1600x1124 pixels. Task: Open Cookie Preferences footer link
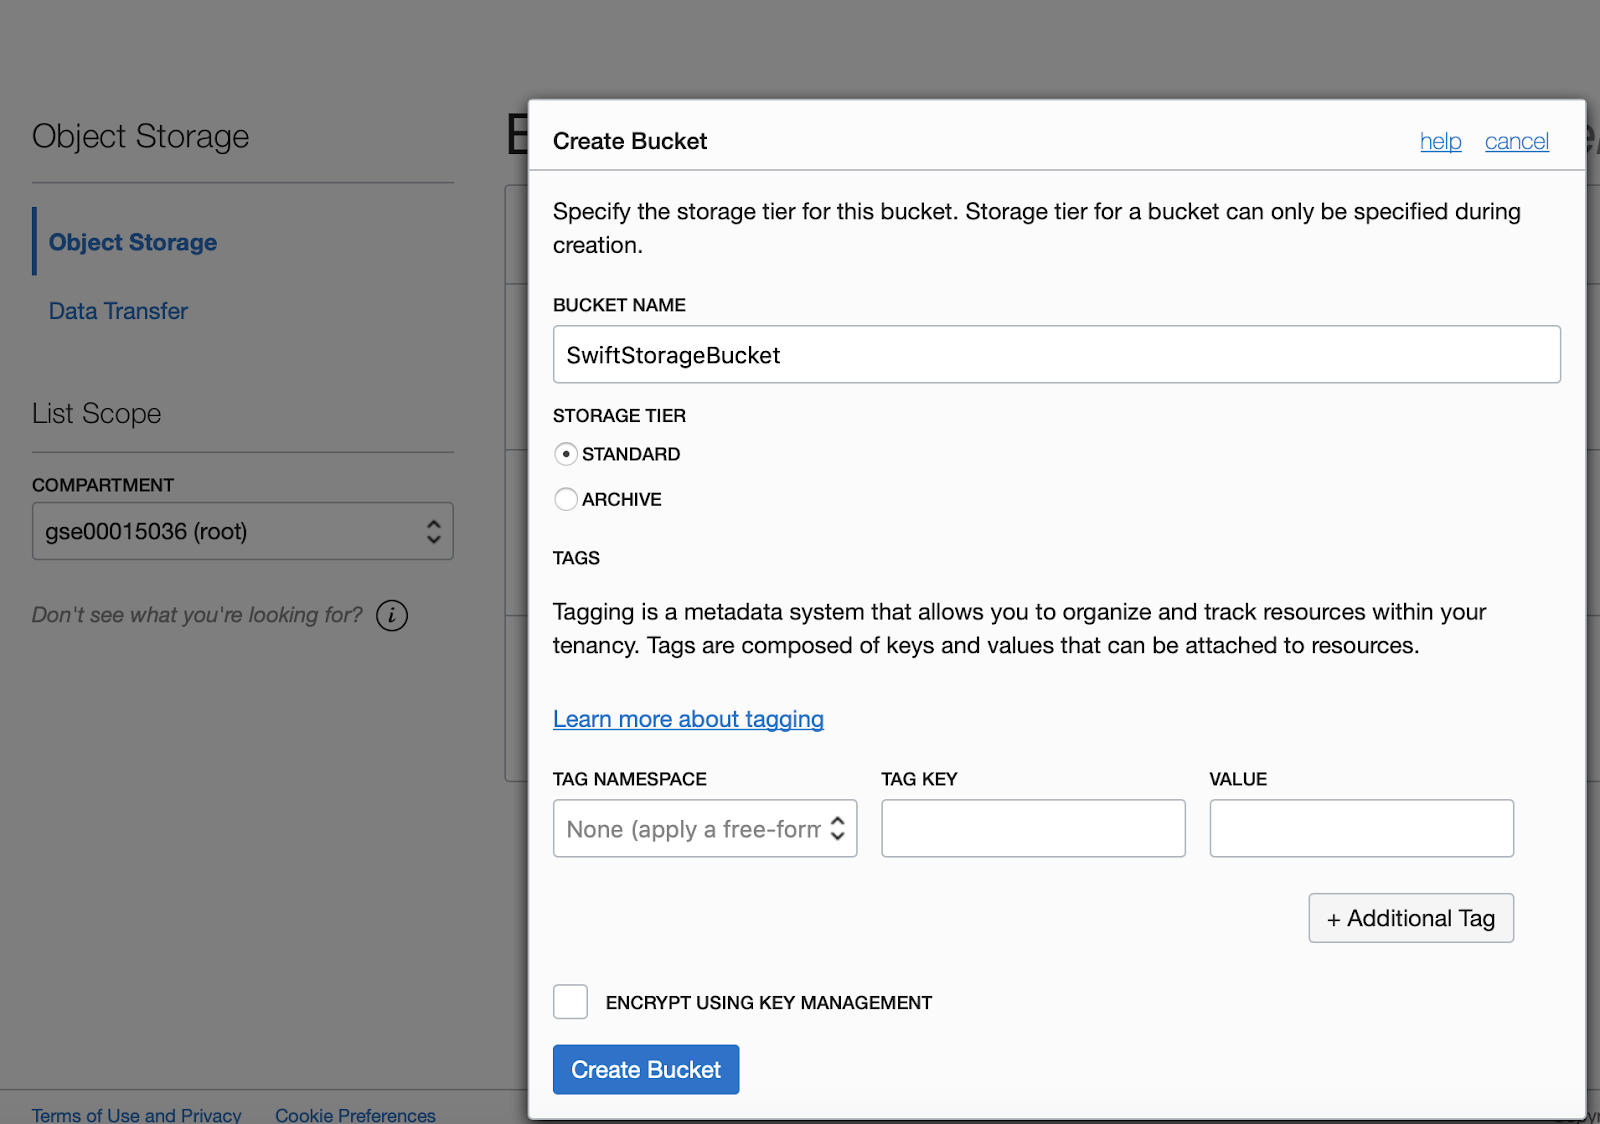point(355,1114)
